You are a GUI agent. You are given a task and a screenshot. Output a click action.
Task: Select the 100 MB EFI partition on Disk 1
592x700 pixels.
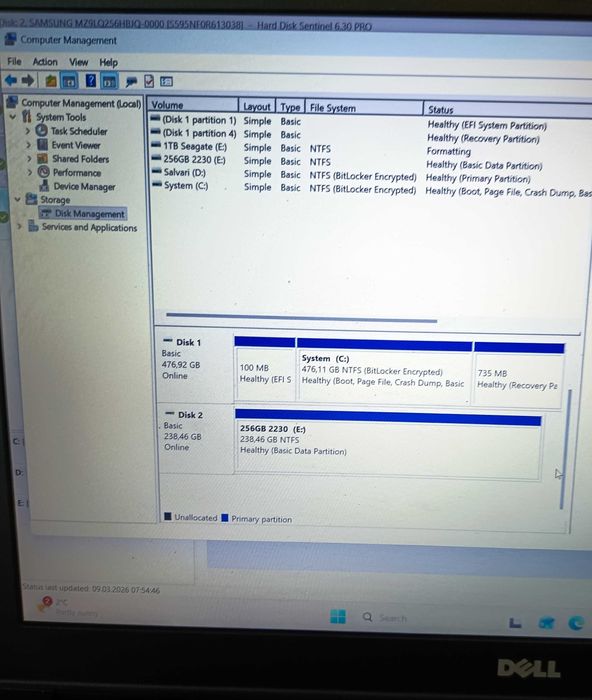click(265, 369)
